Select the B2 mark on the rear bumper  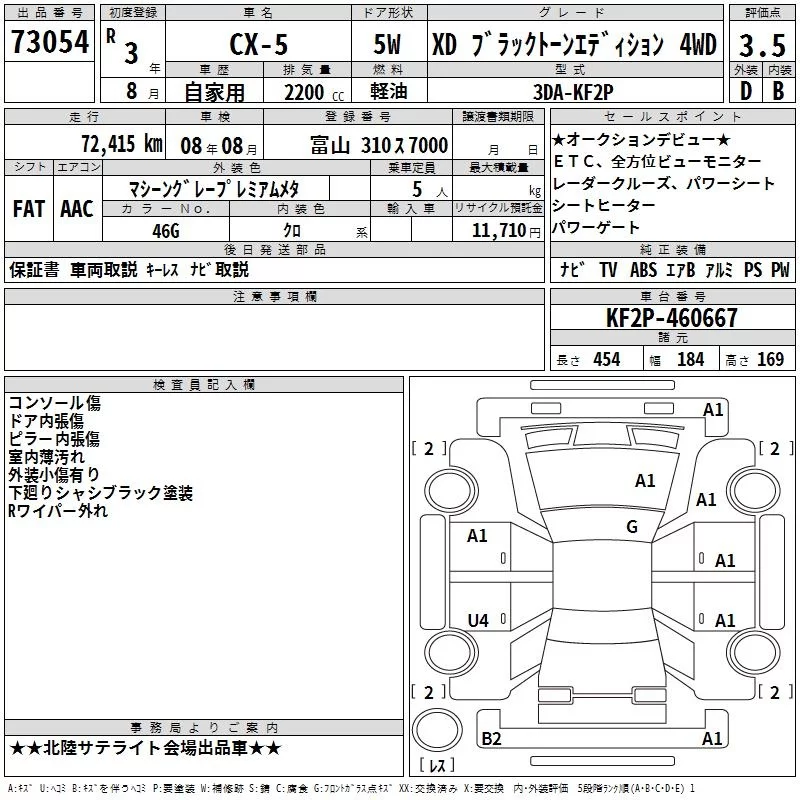491,739
